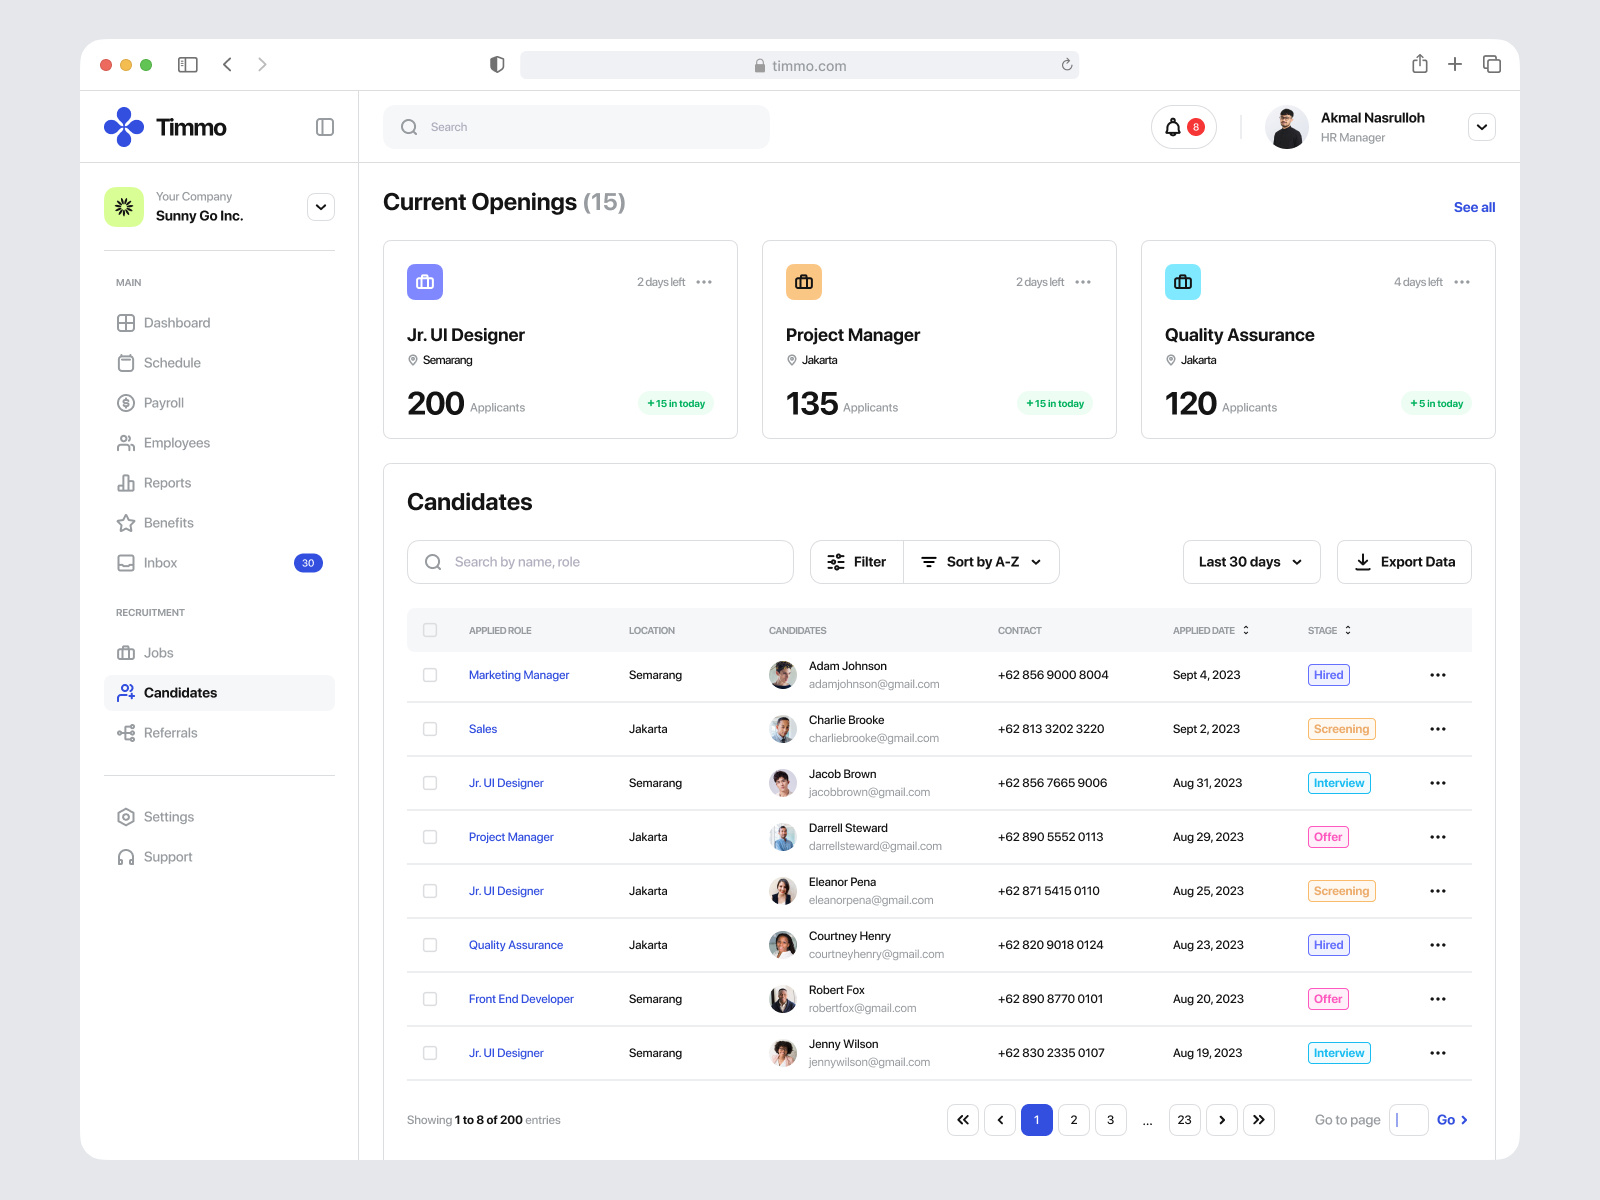Open the Jr. UI Designer role link
The height and width of the screenshot is (1200, 1600).
506,783
